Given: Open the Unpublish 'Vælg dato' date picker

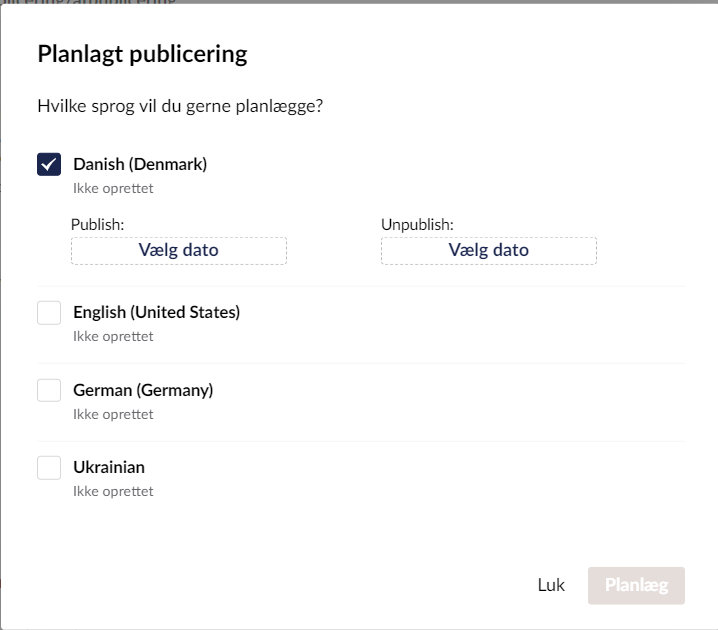Looking at the screenshot, I should click(x=488, y=250).
